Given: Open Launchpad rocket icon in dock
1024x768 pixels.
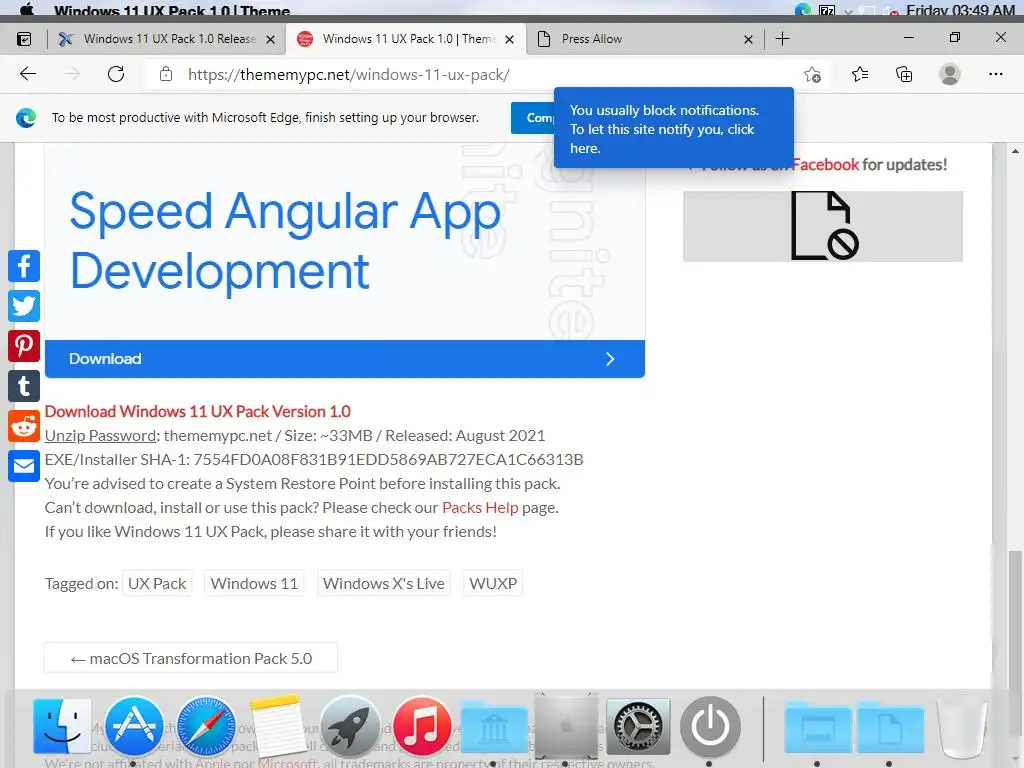Looking at the screenshot, I should (350, 726).
